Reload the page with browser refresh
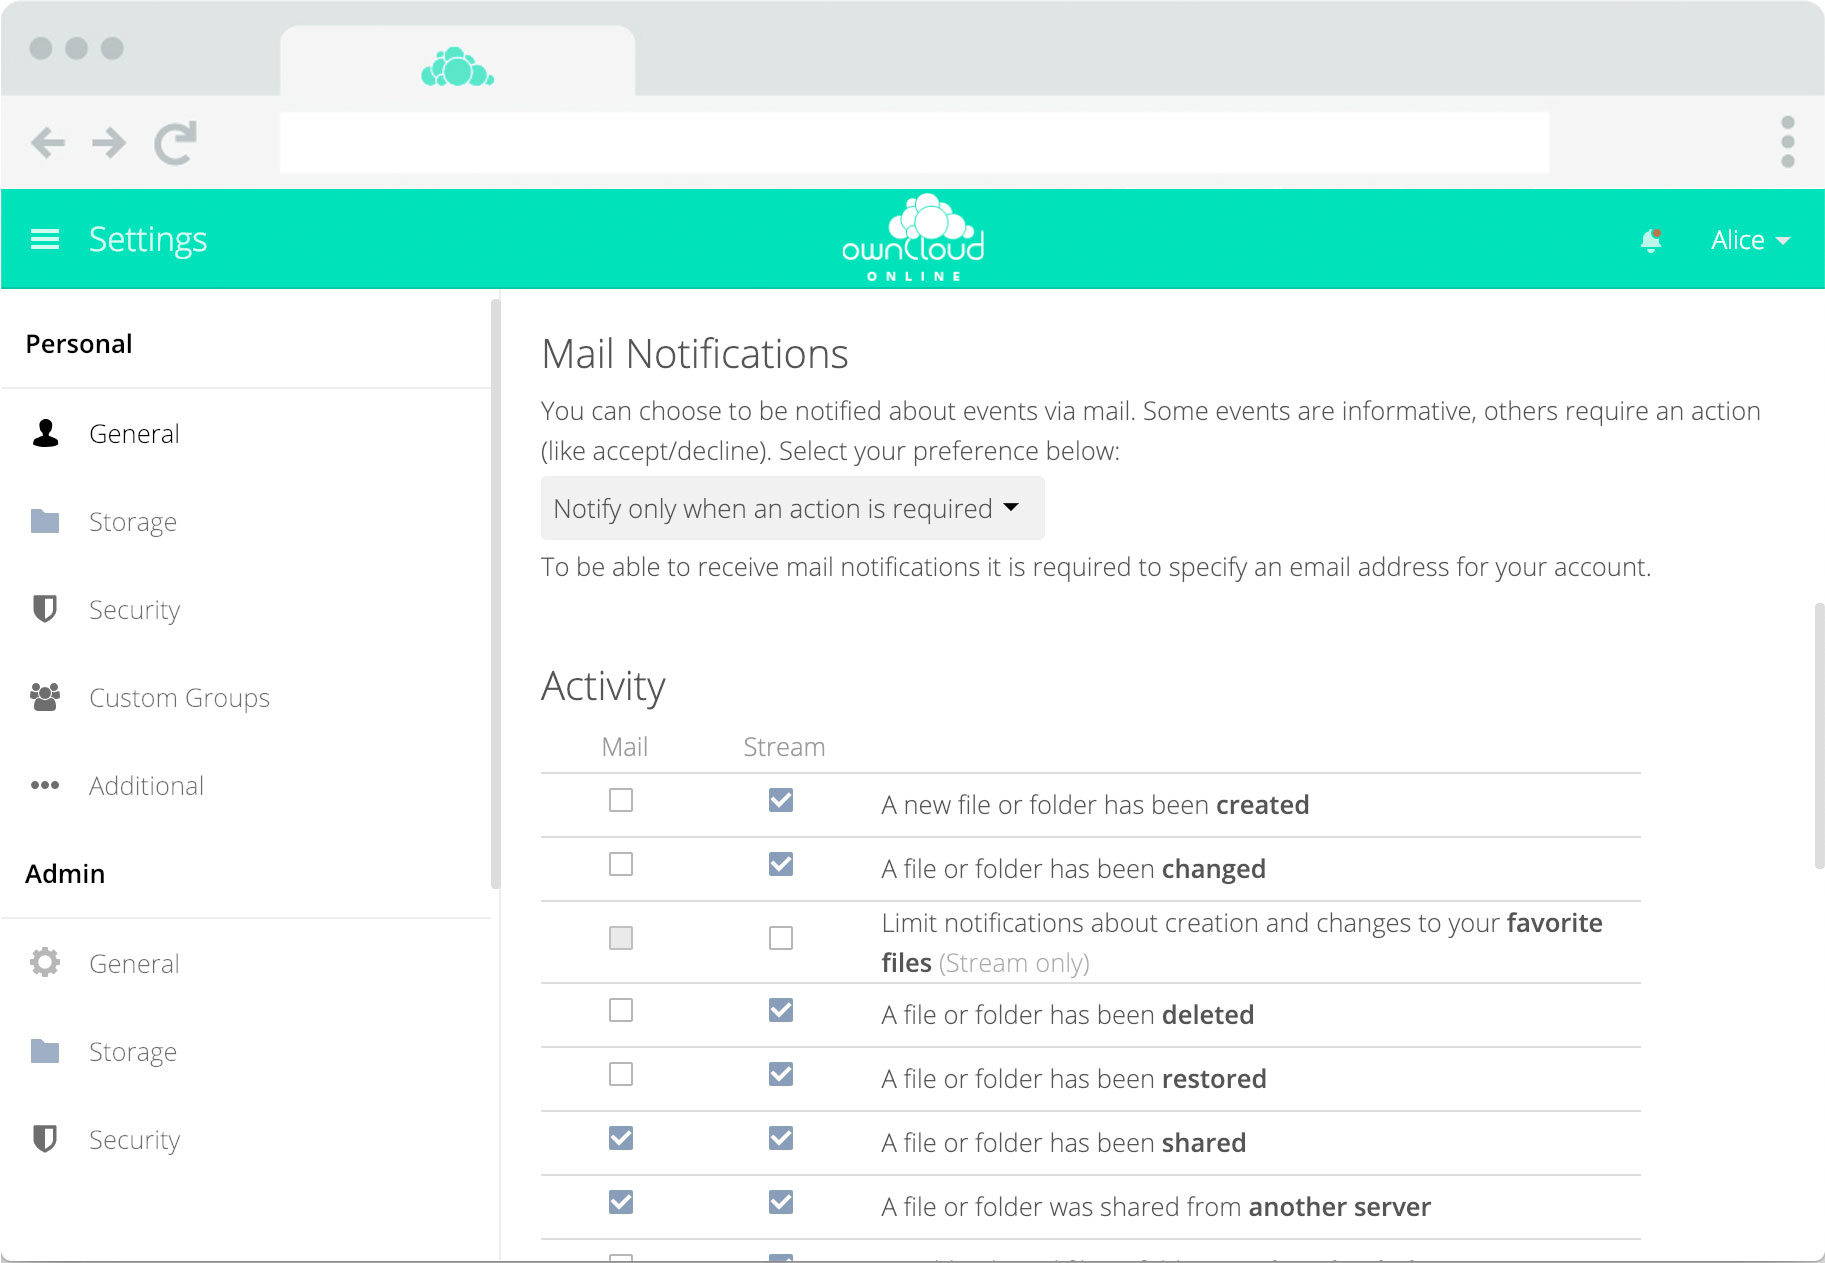1825x1263 pixels. click(175, 143)
